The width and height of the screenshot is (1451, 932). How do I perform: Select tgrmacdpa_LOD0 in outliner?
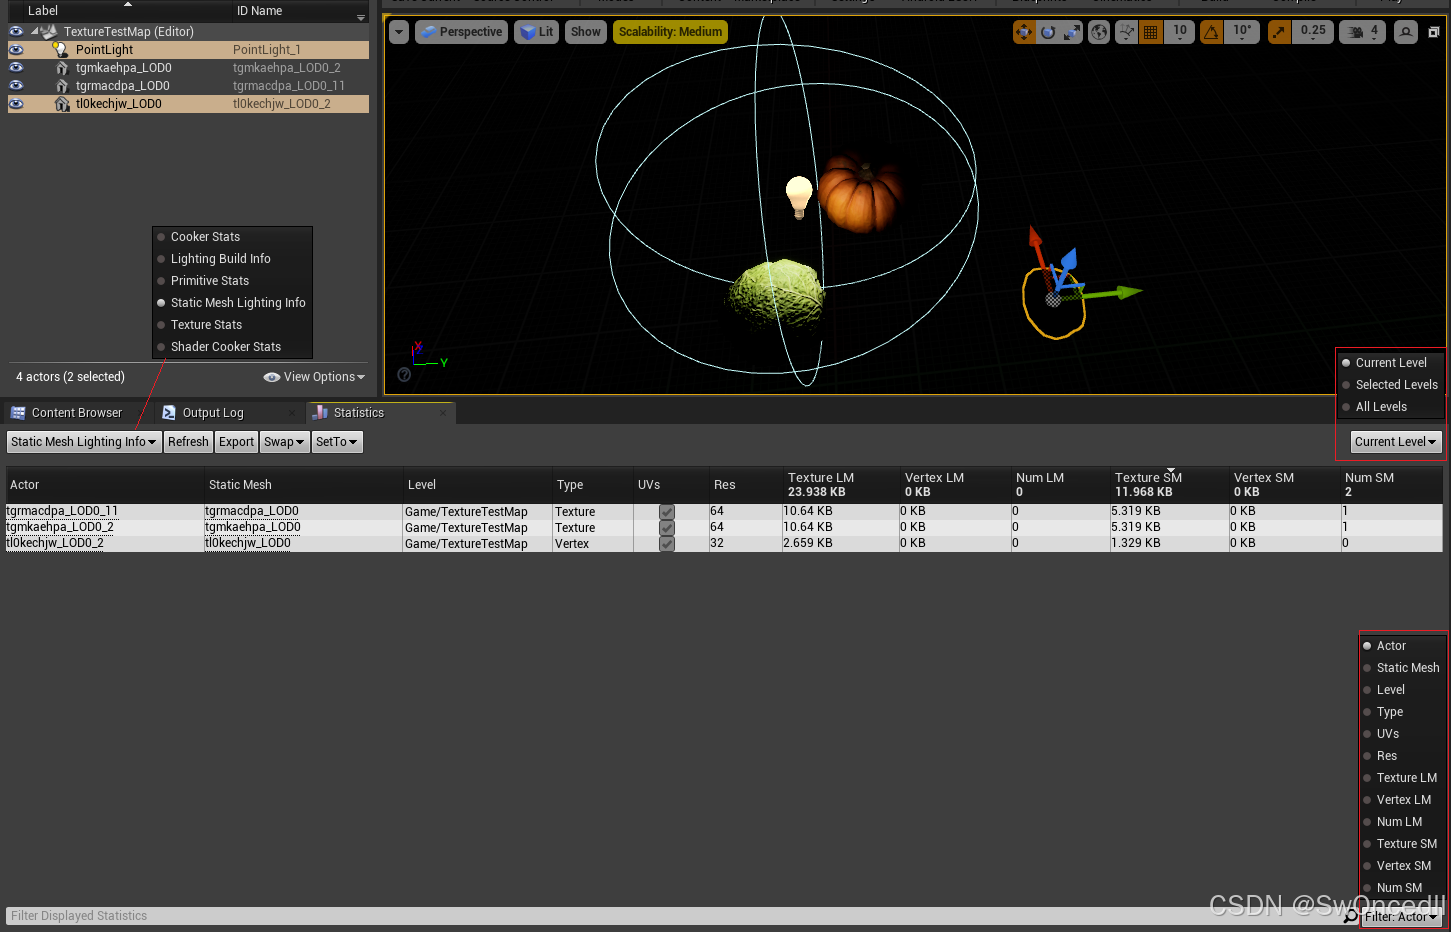[188, 85]
